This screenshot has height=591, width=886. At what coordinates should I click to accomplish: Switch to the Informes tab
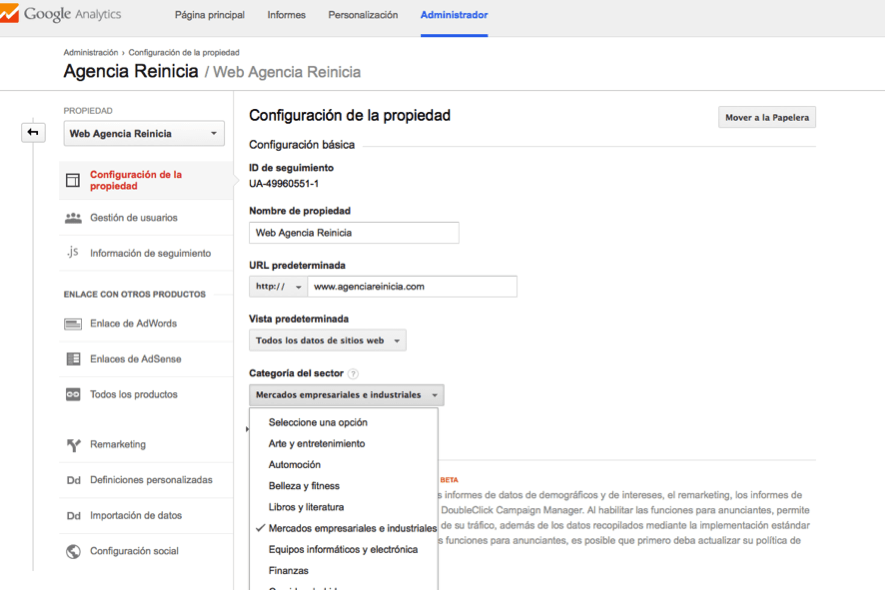(286, 15)
